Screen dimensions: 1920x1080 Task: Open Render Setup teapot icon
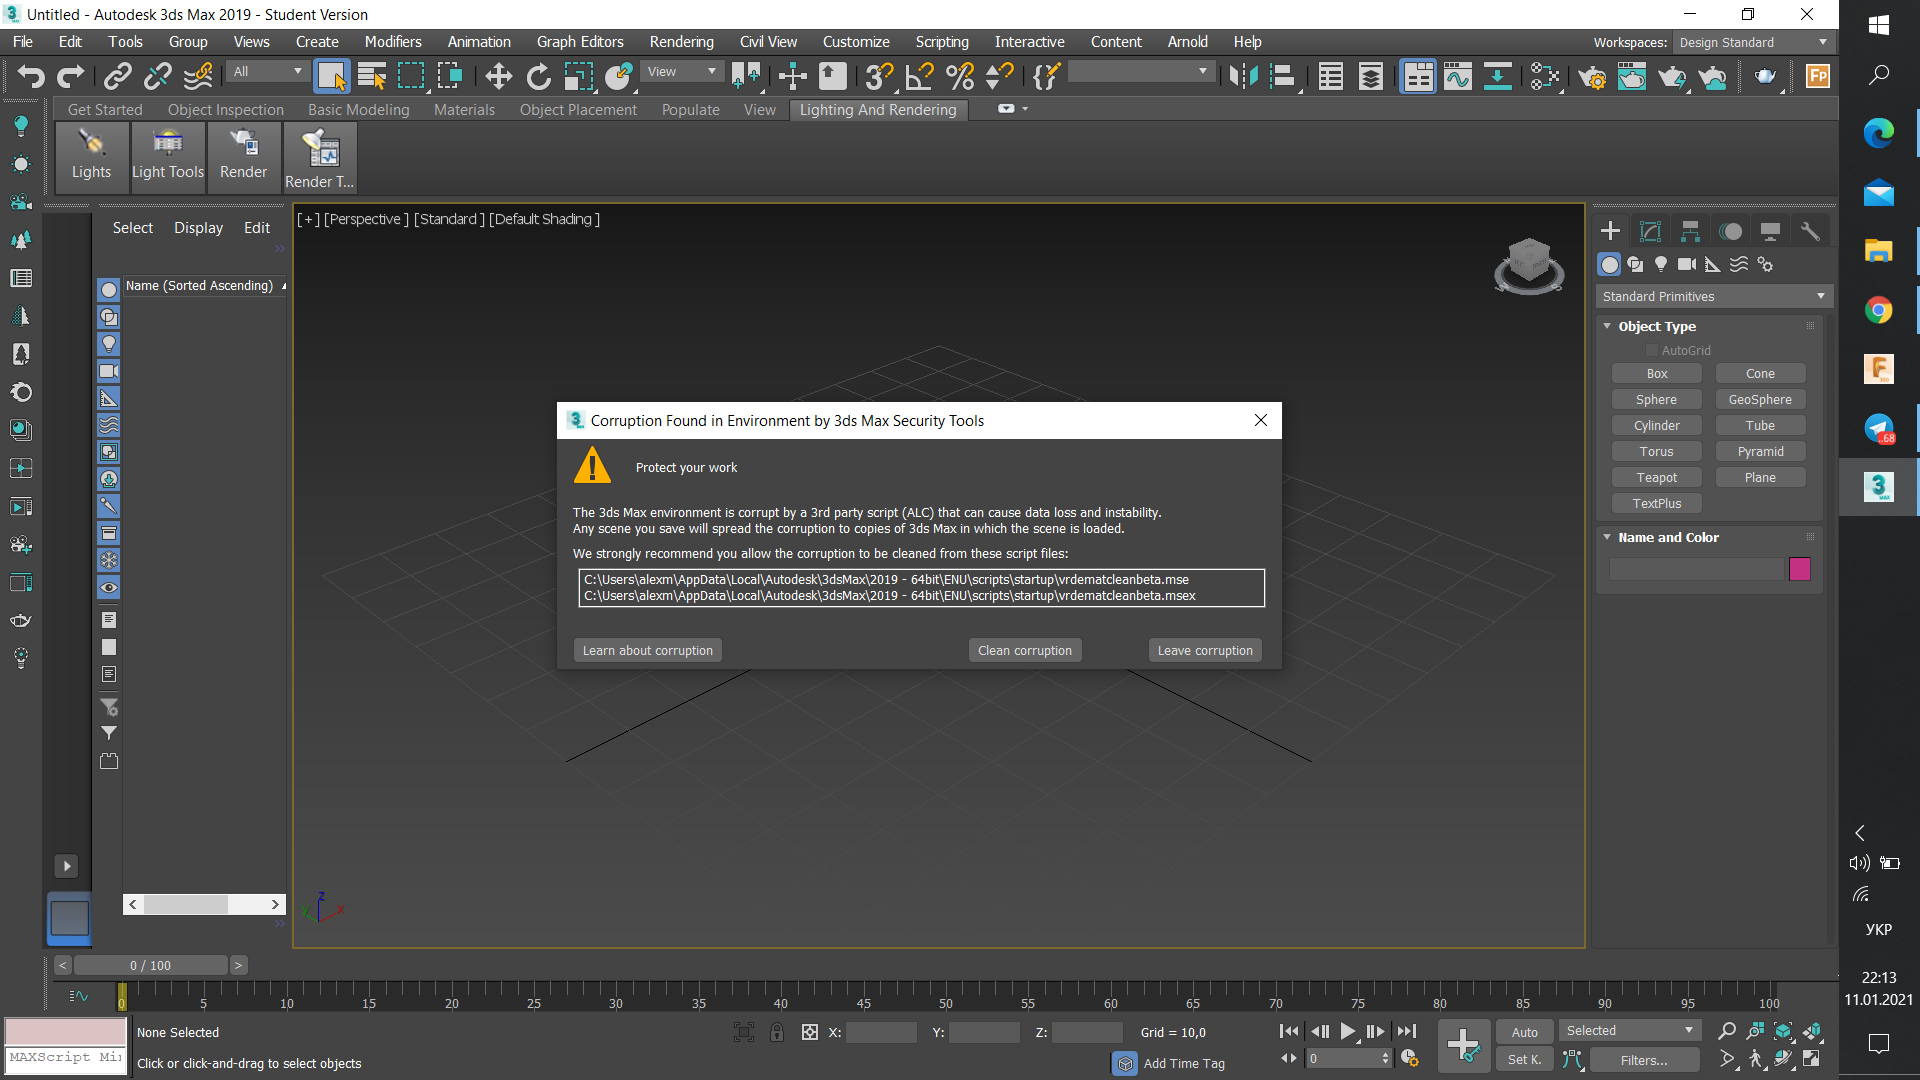[x=1592, y=76]
